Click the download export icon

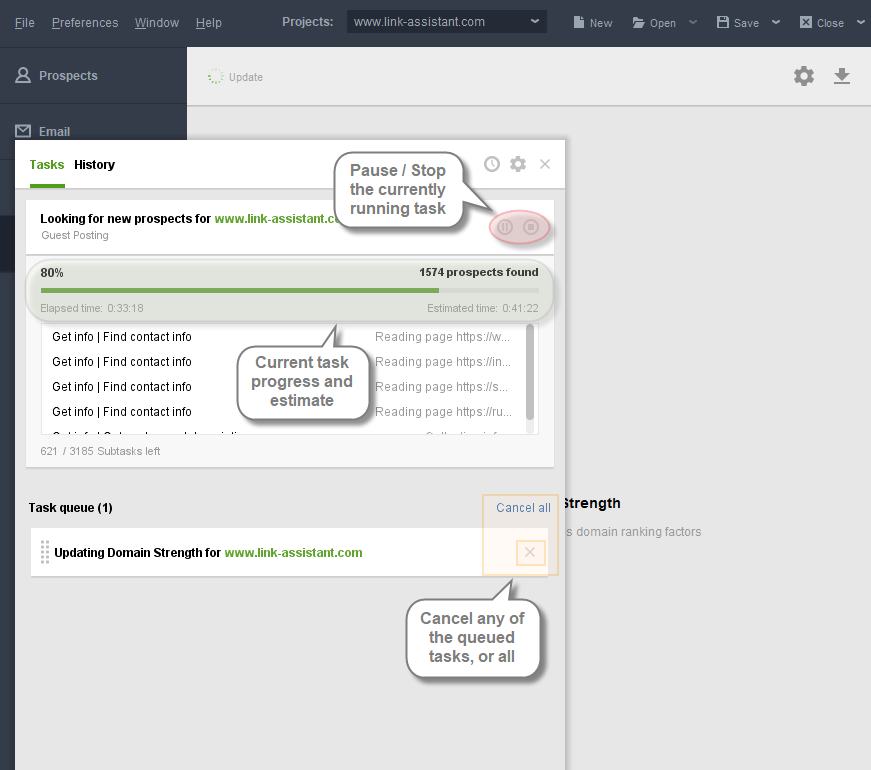click(842, 76)
